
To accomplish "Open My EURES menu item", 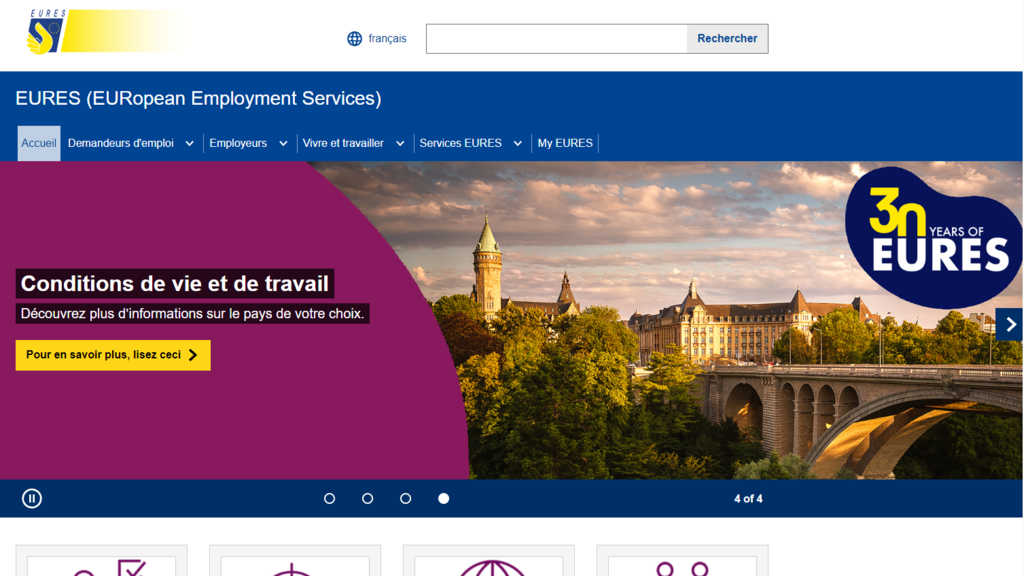I will (565, 143).
